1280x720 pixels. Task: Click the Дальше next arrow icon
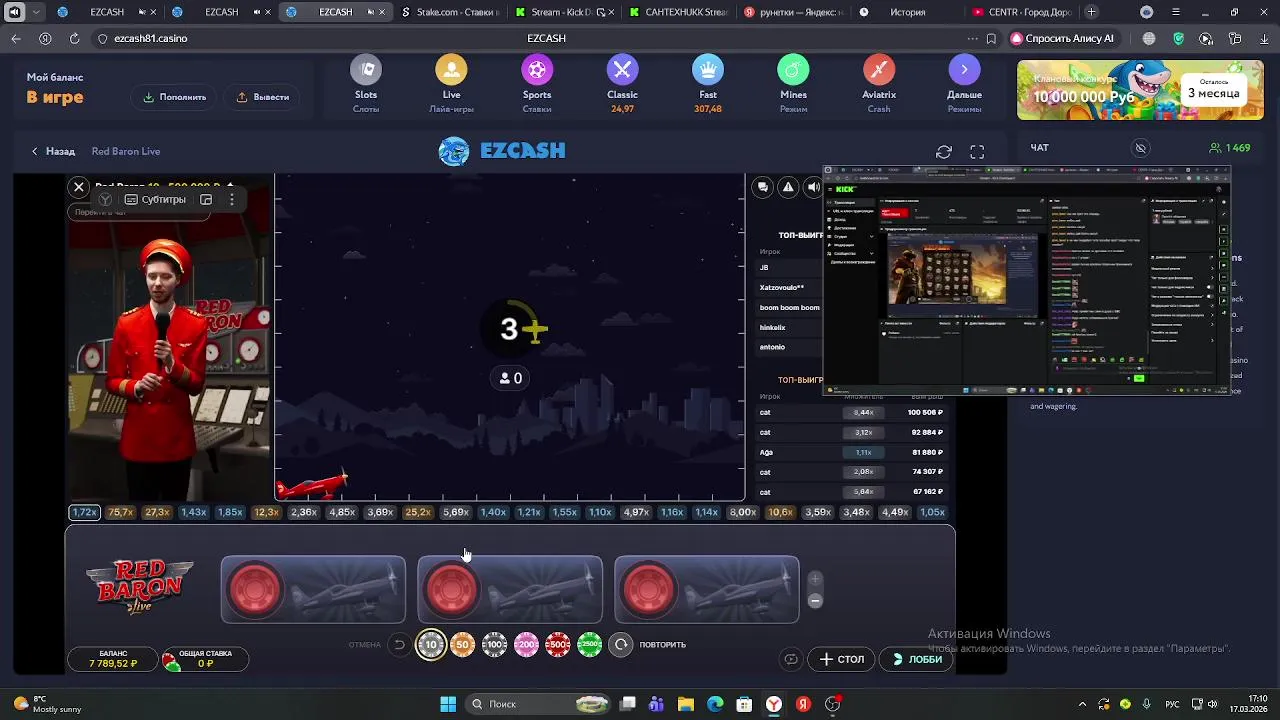964,70
